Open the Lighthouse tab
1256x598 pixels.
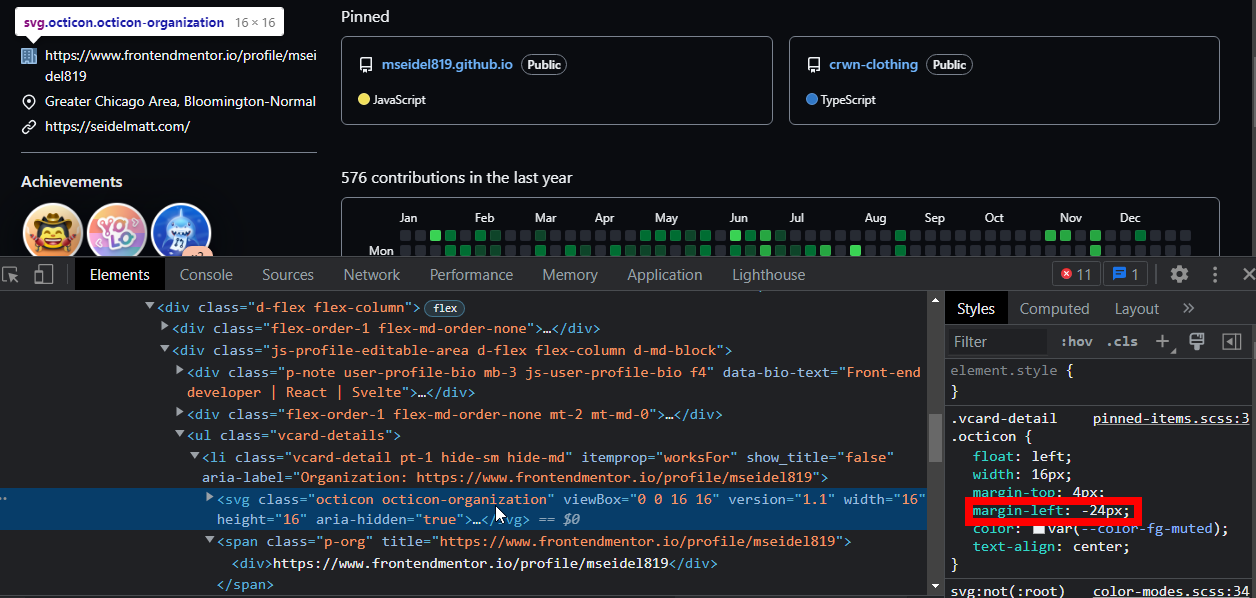pos(768,274)
